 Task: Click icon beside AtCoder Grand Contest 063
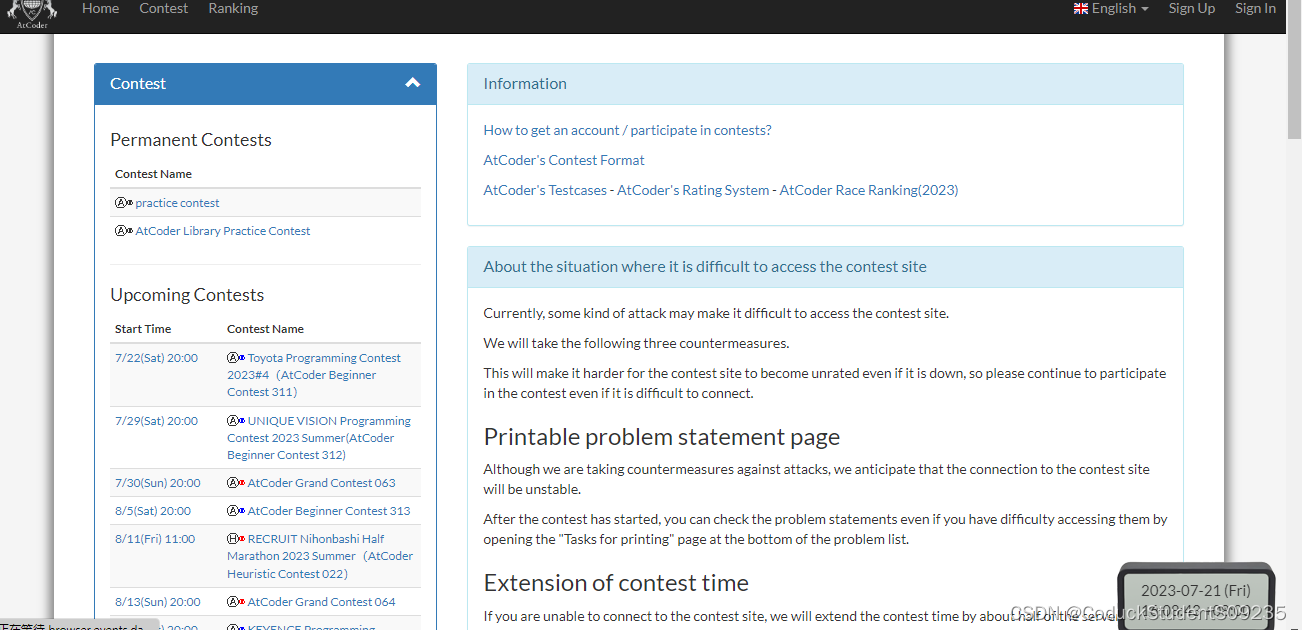[x=236, y=483]
